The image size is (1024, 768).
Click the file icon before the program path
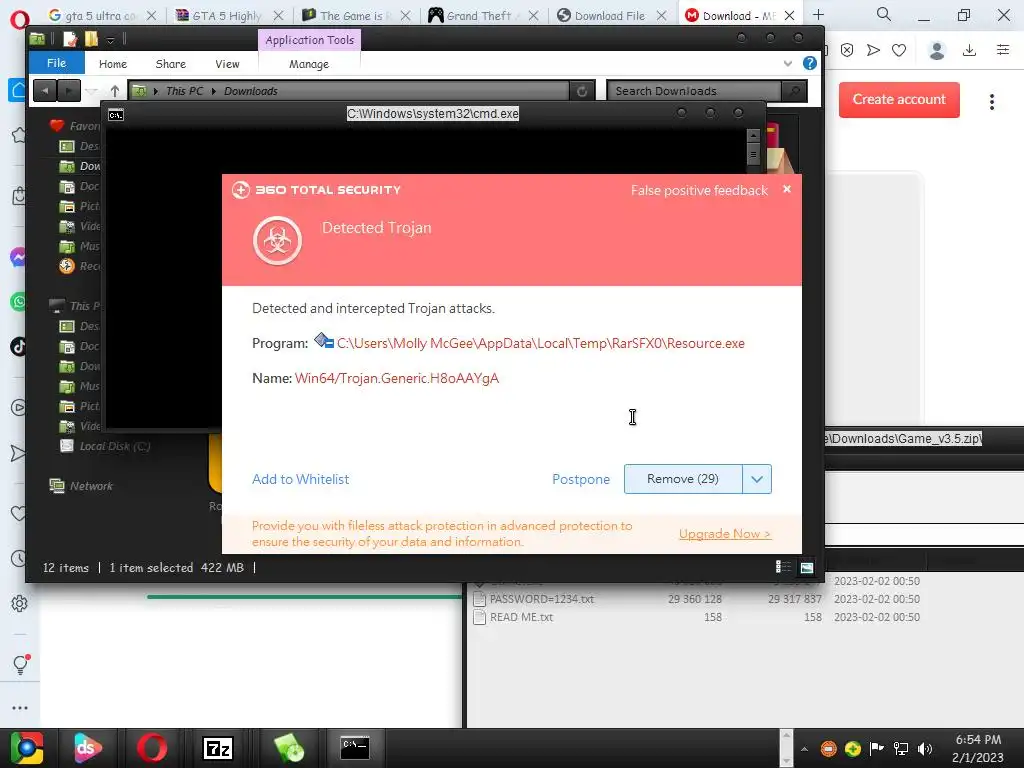323,340
